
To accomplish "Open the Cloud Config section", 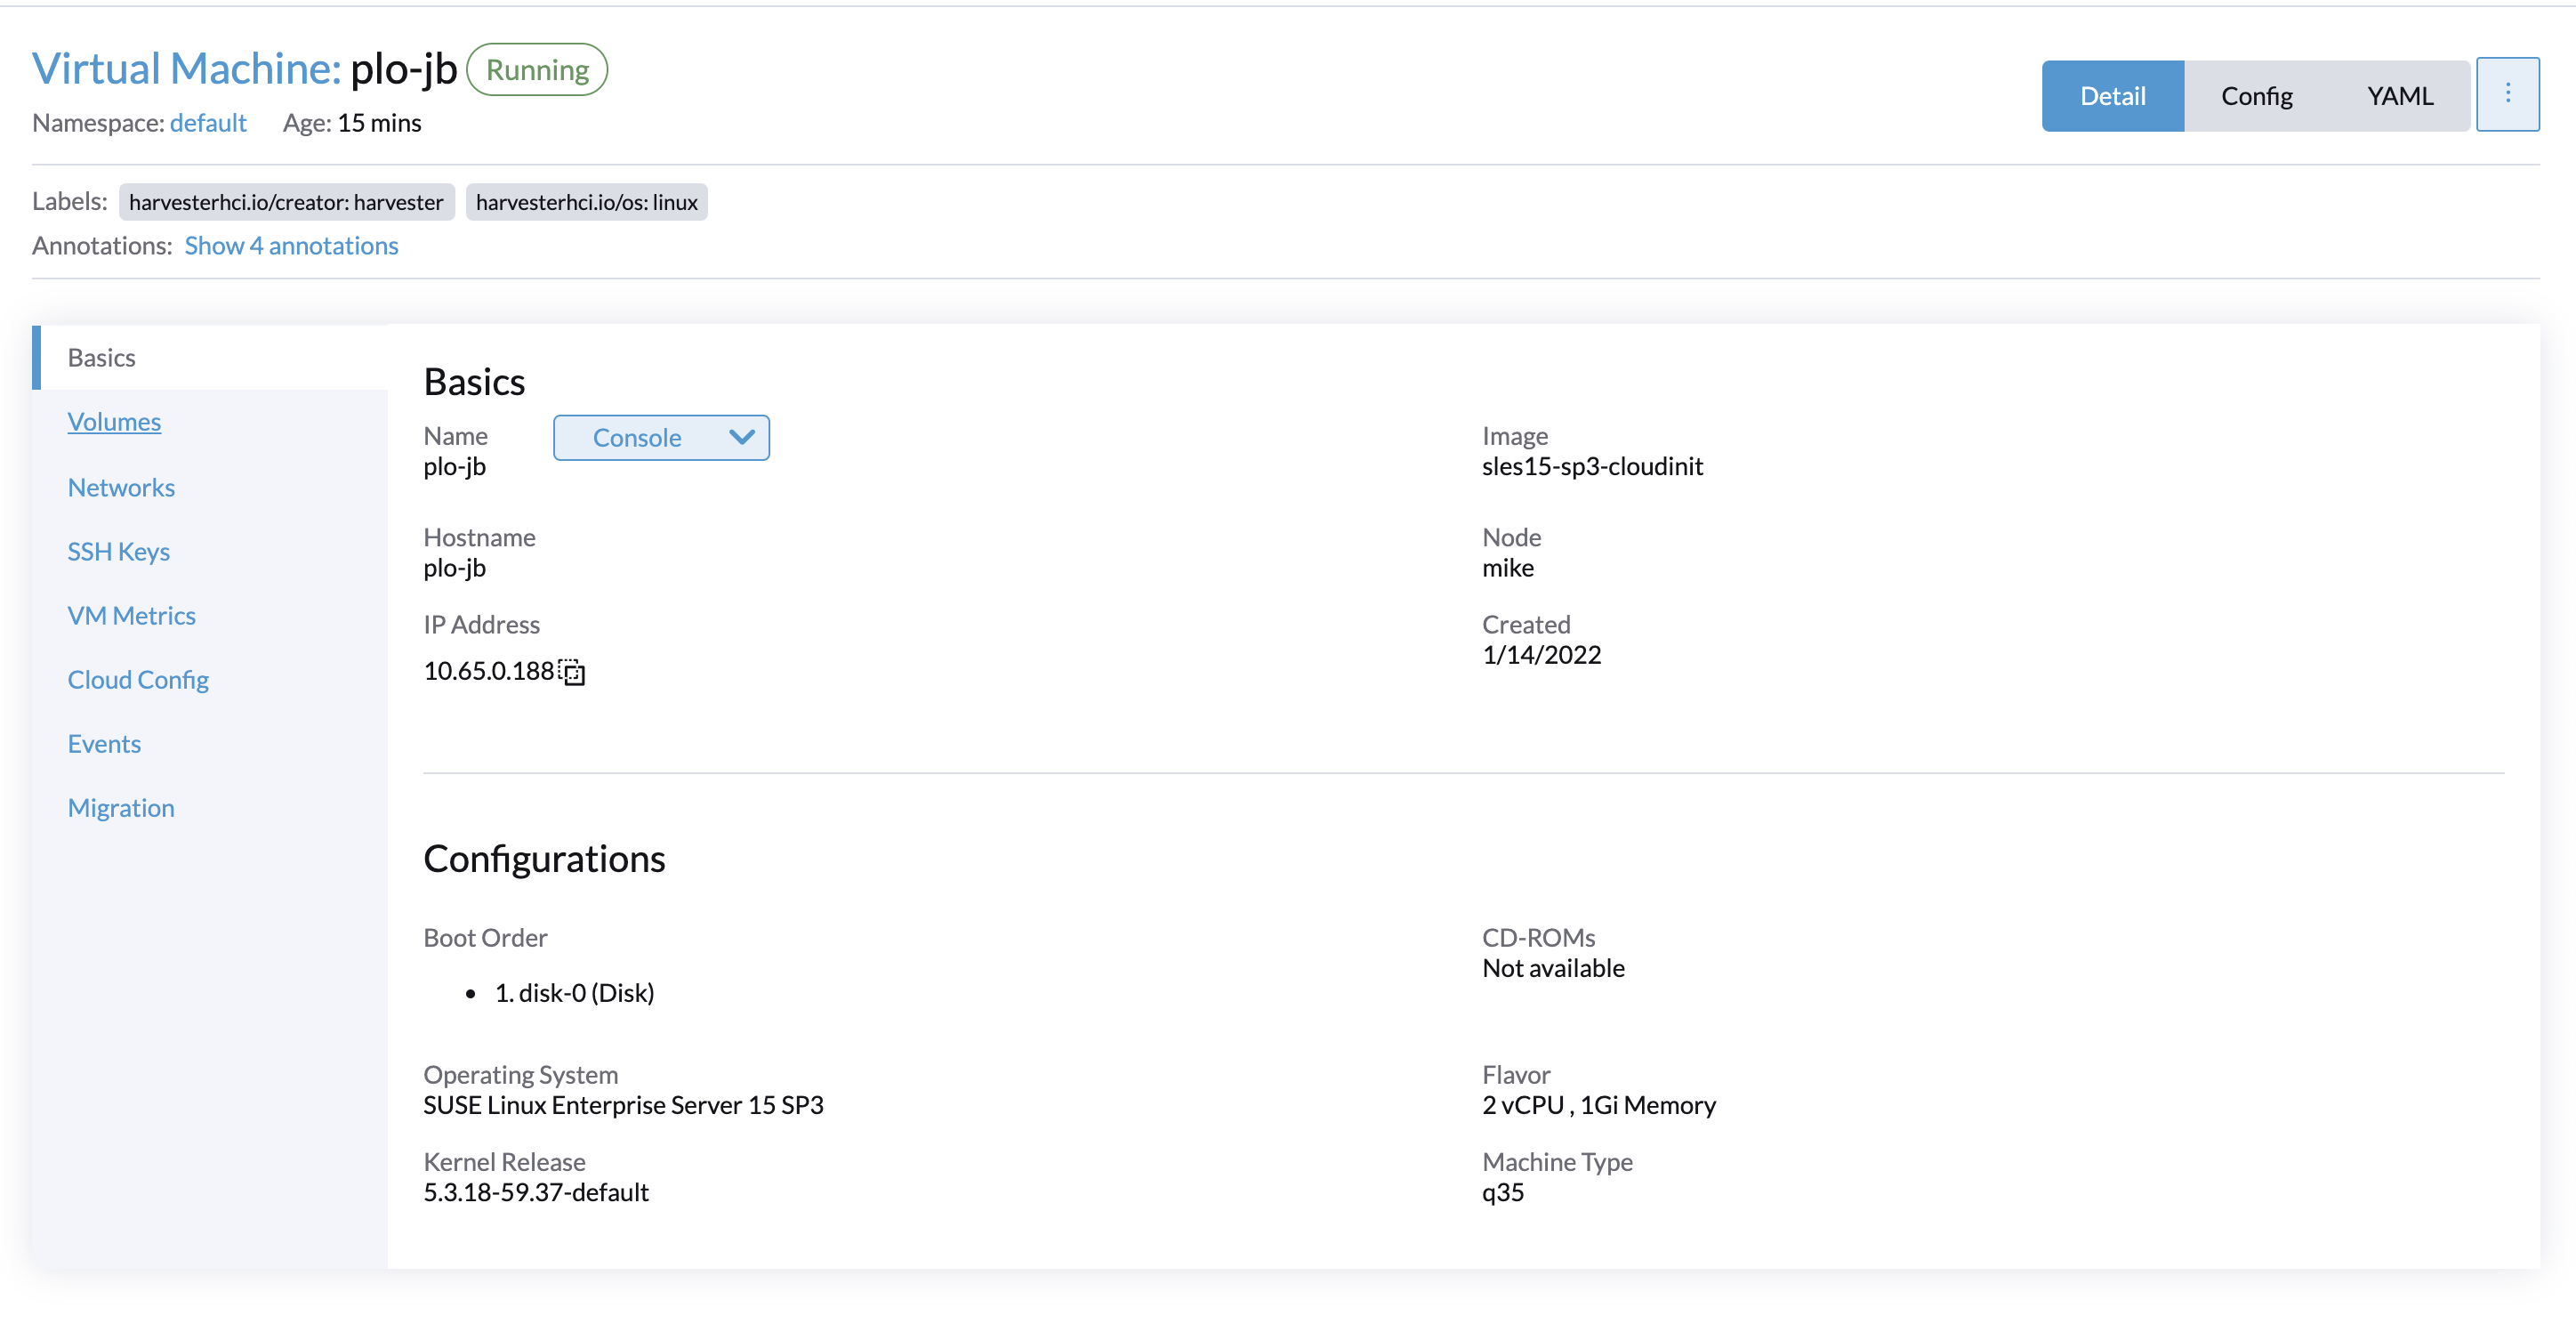I will (138, 679).
